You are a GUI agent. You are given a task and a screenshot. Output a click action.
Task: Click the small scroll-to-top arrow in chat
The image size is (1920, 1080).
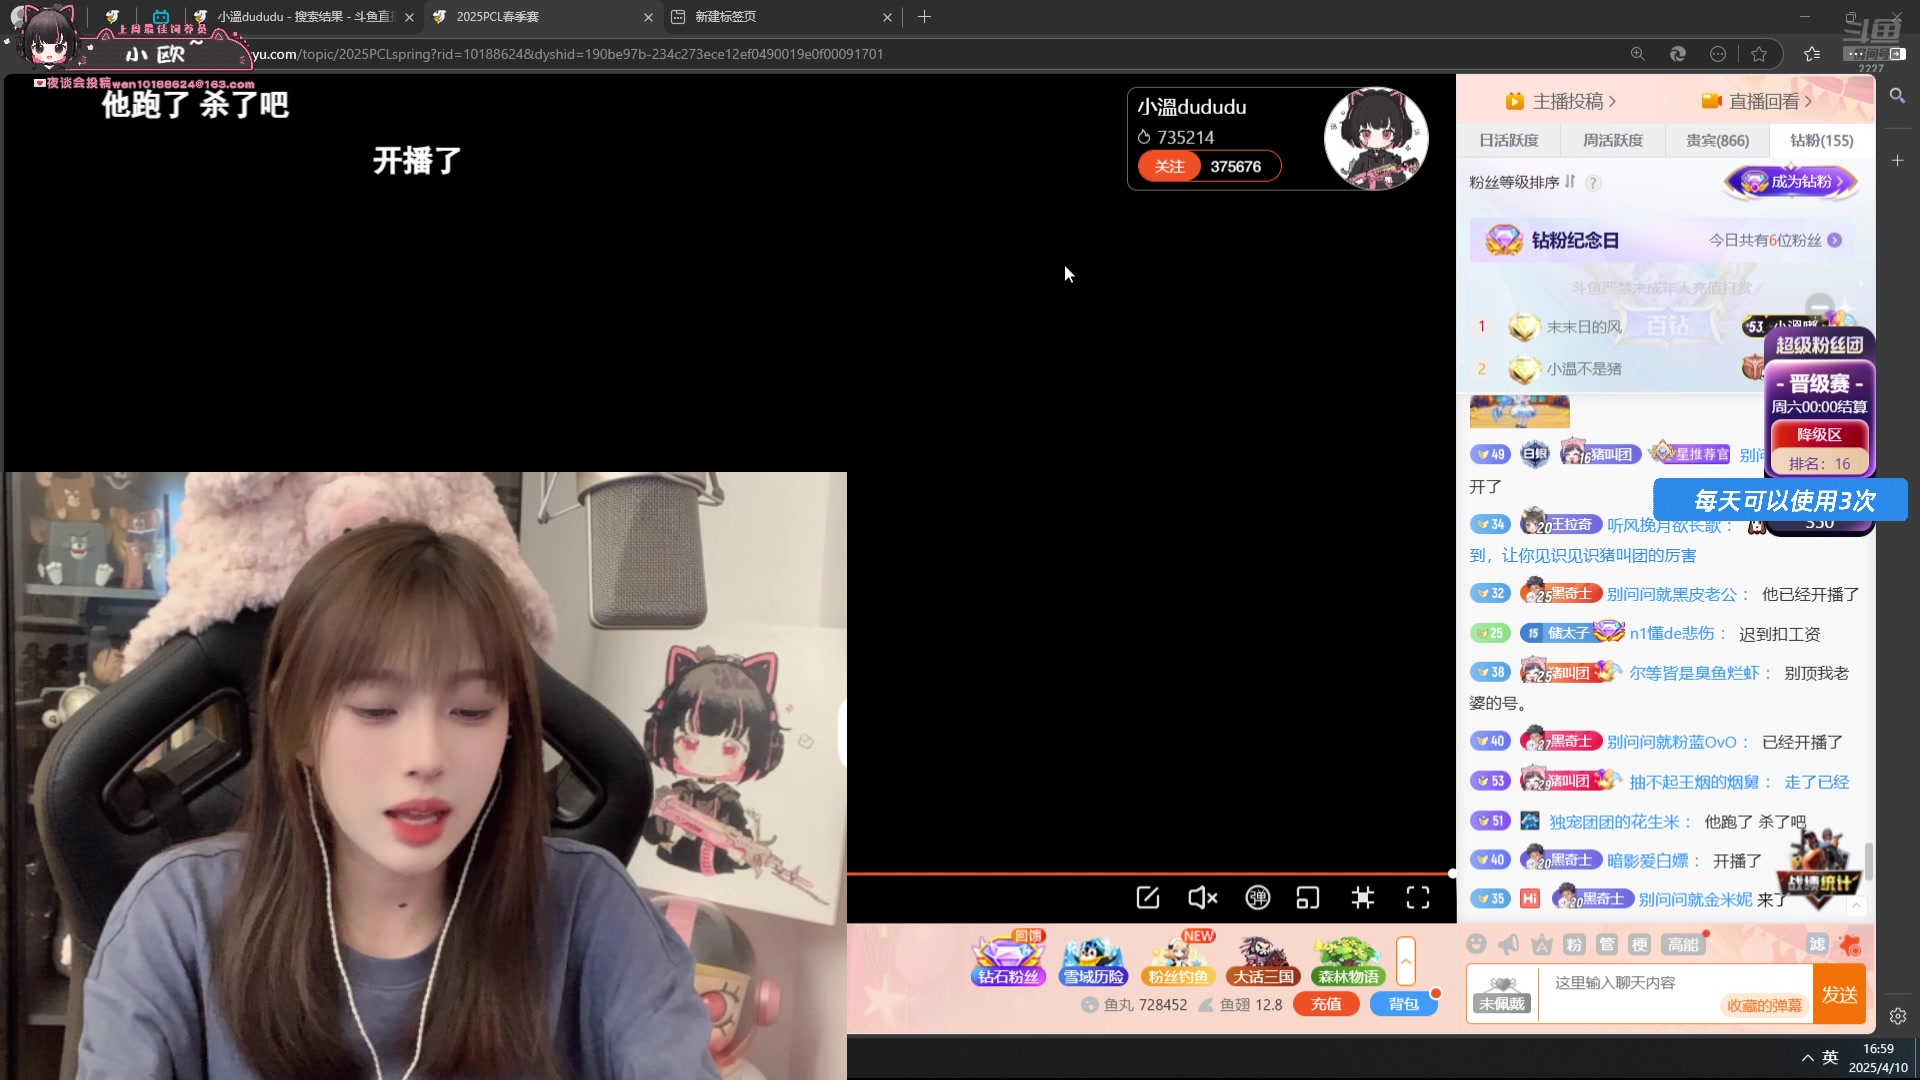tap(1856, 906)
